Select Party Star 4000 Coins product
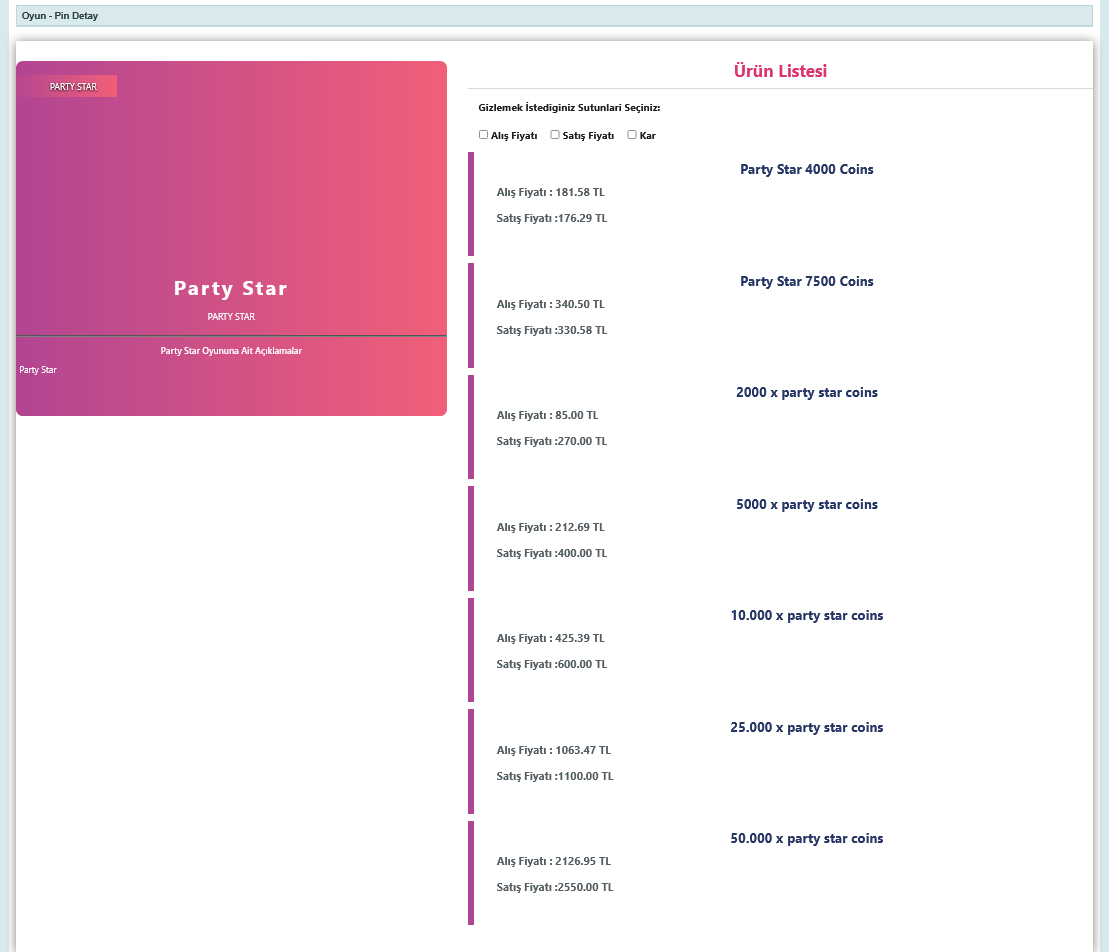 (806, 170)
